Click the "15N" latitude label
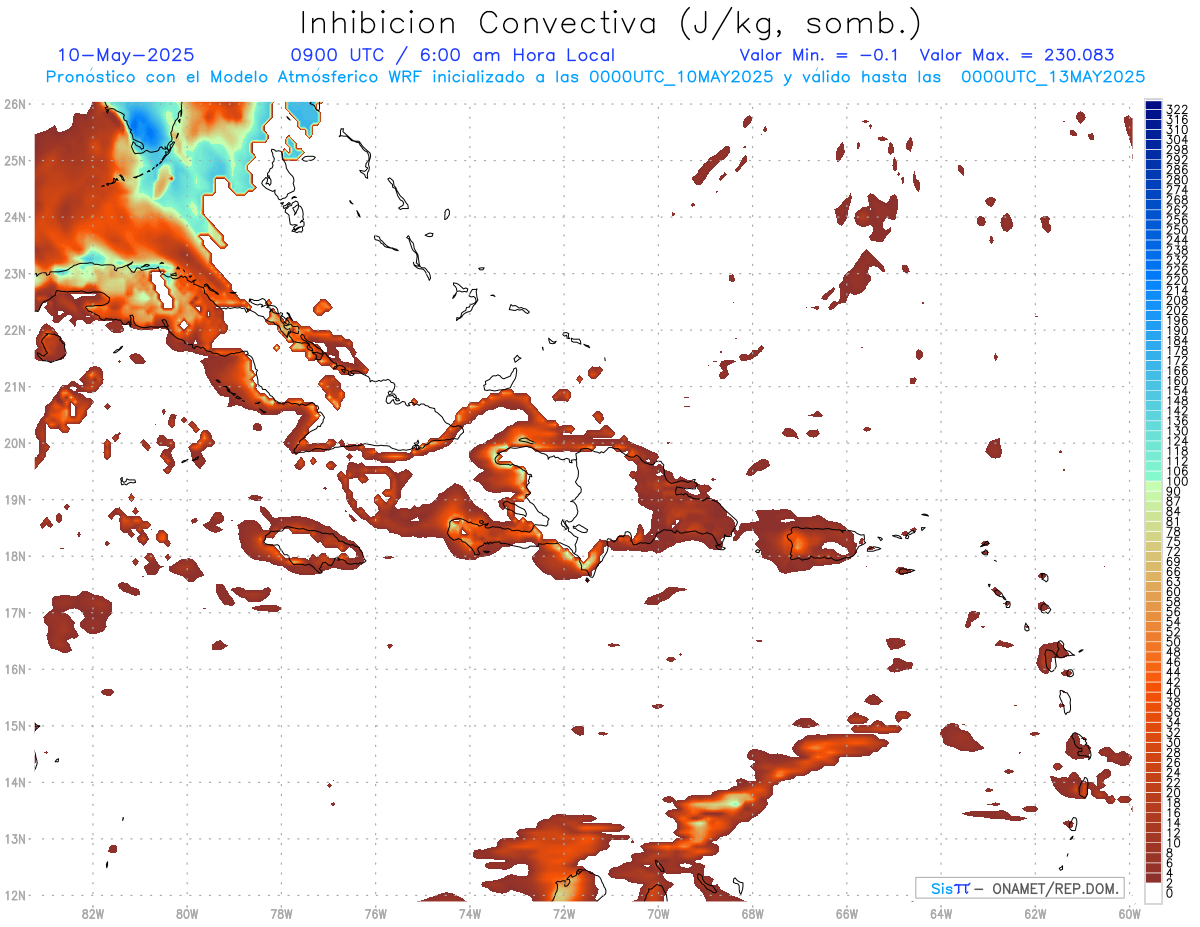Screen dimensions: 1200x927 click(14, 725)
